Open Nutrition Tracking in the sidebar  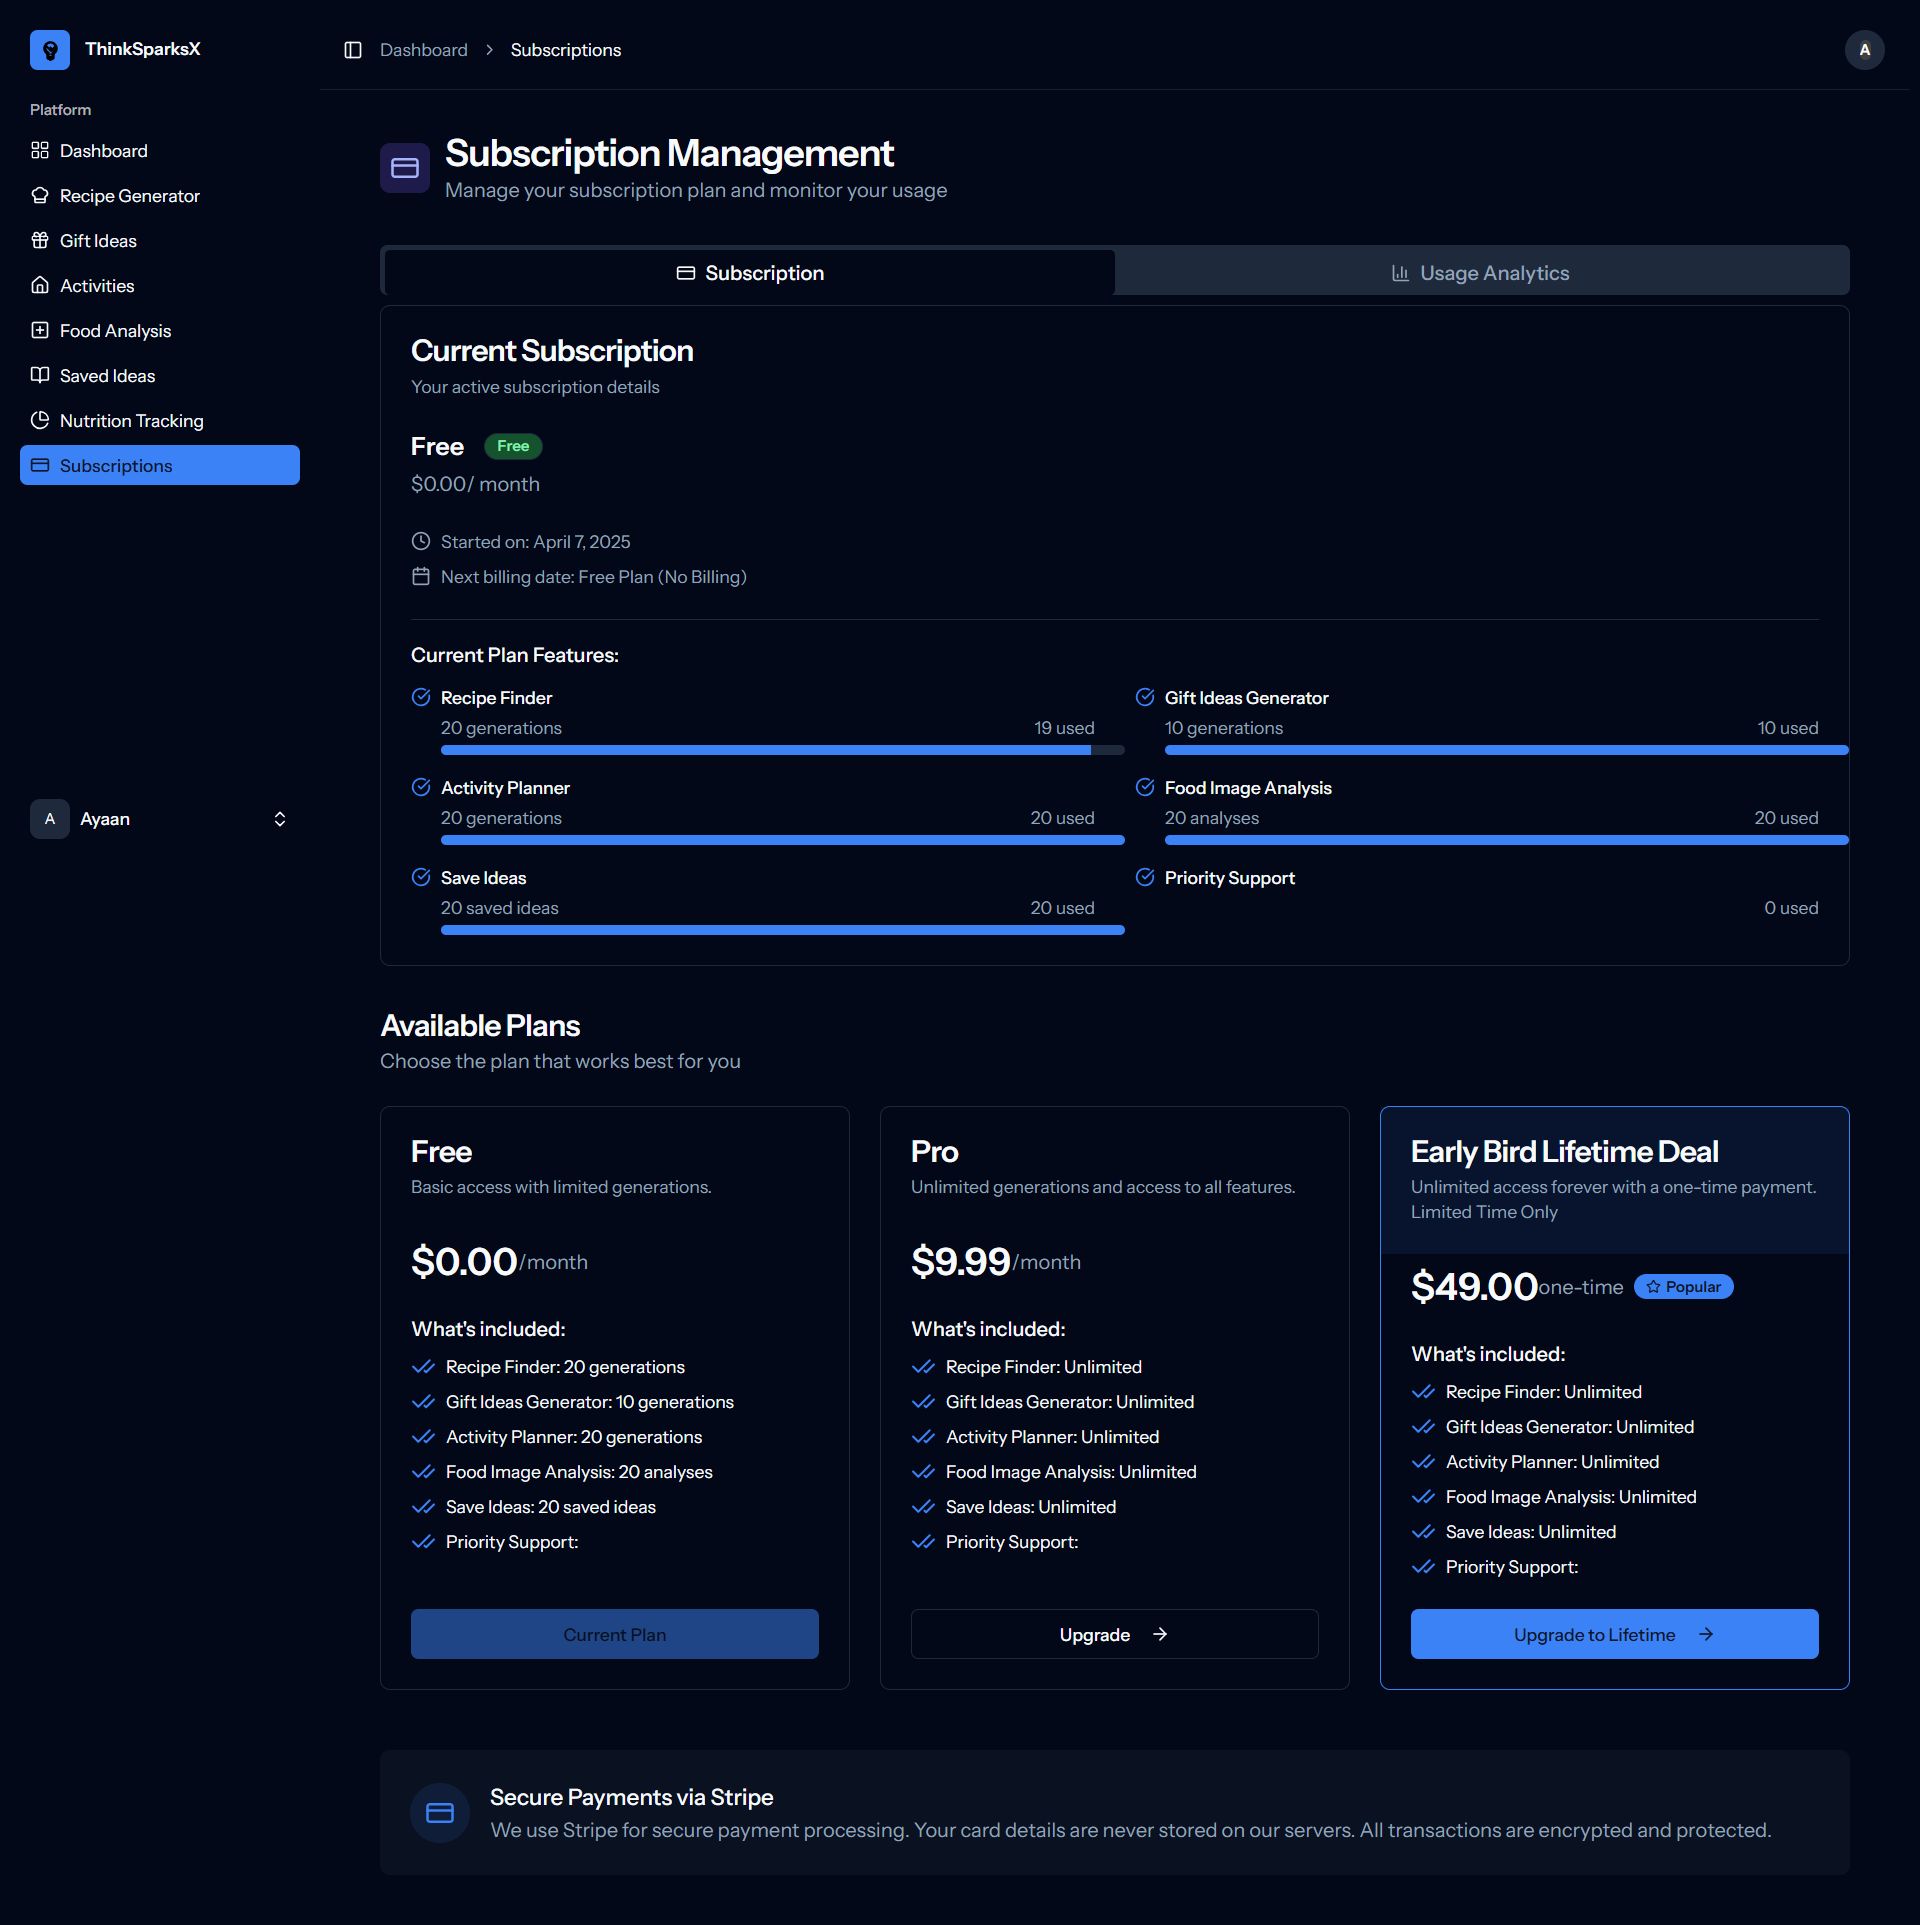131,421
